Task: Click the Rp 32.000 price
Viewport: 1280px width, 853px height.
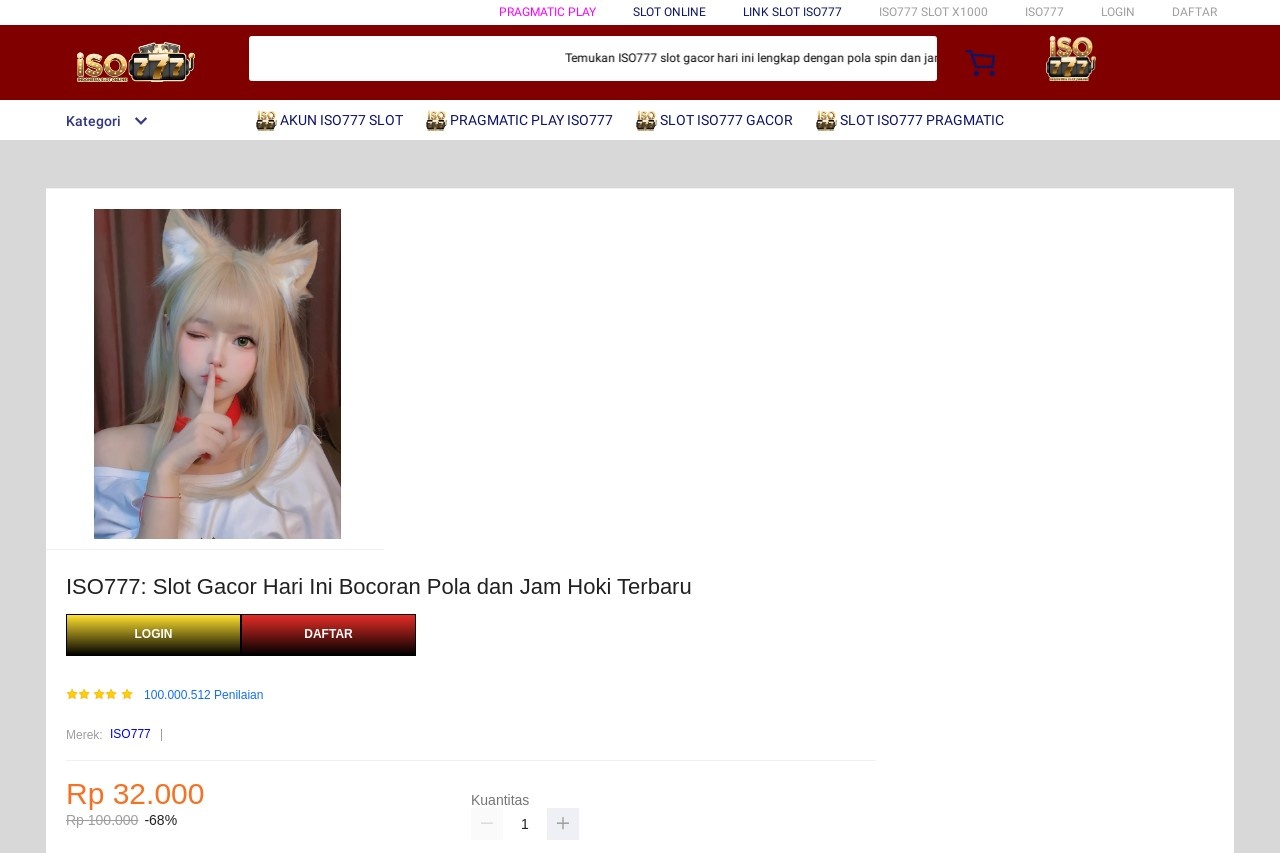Action: coord(135,794)
